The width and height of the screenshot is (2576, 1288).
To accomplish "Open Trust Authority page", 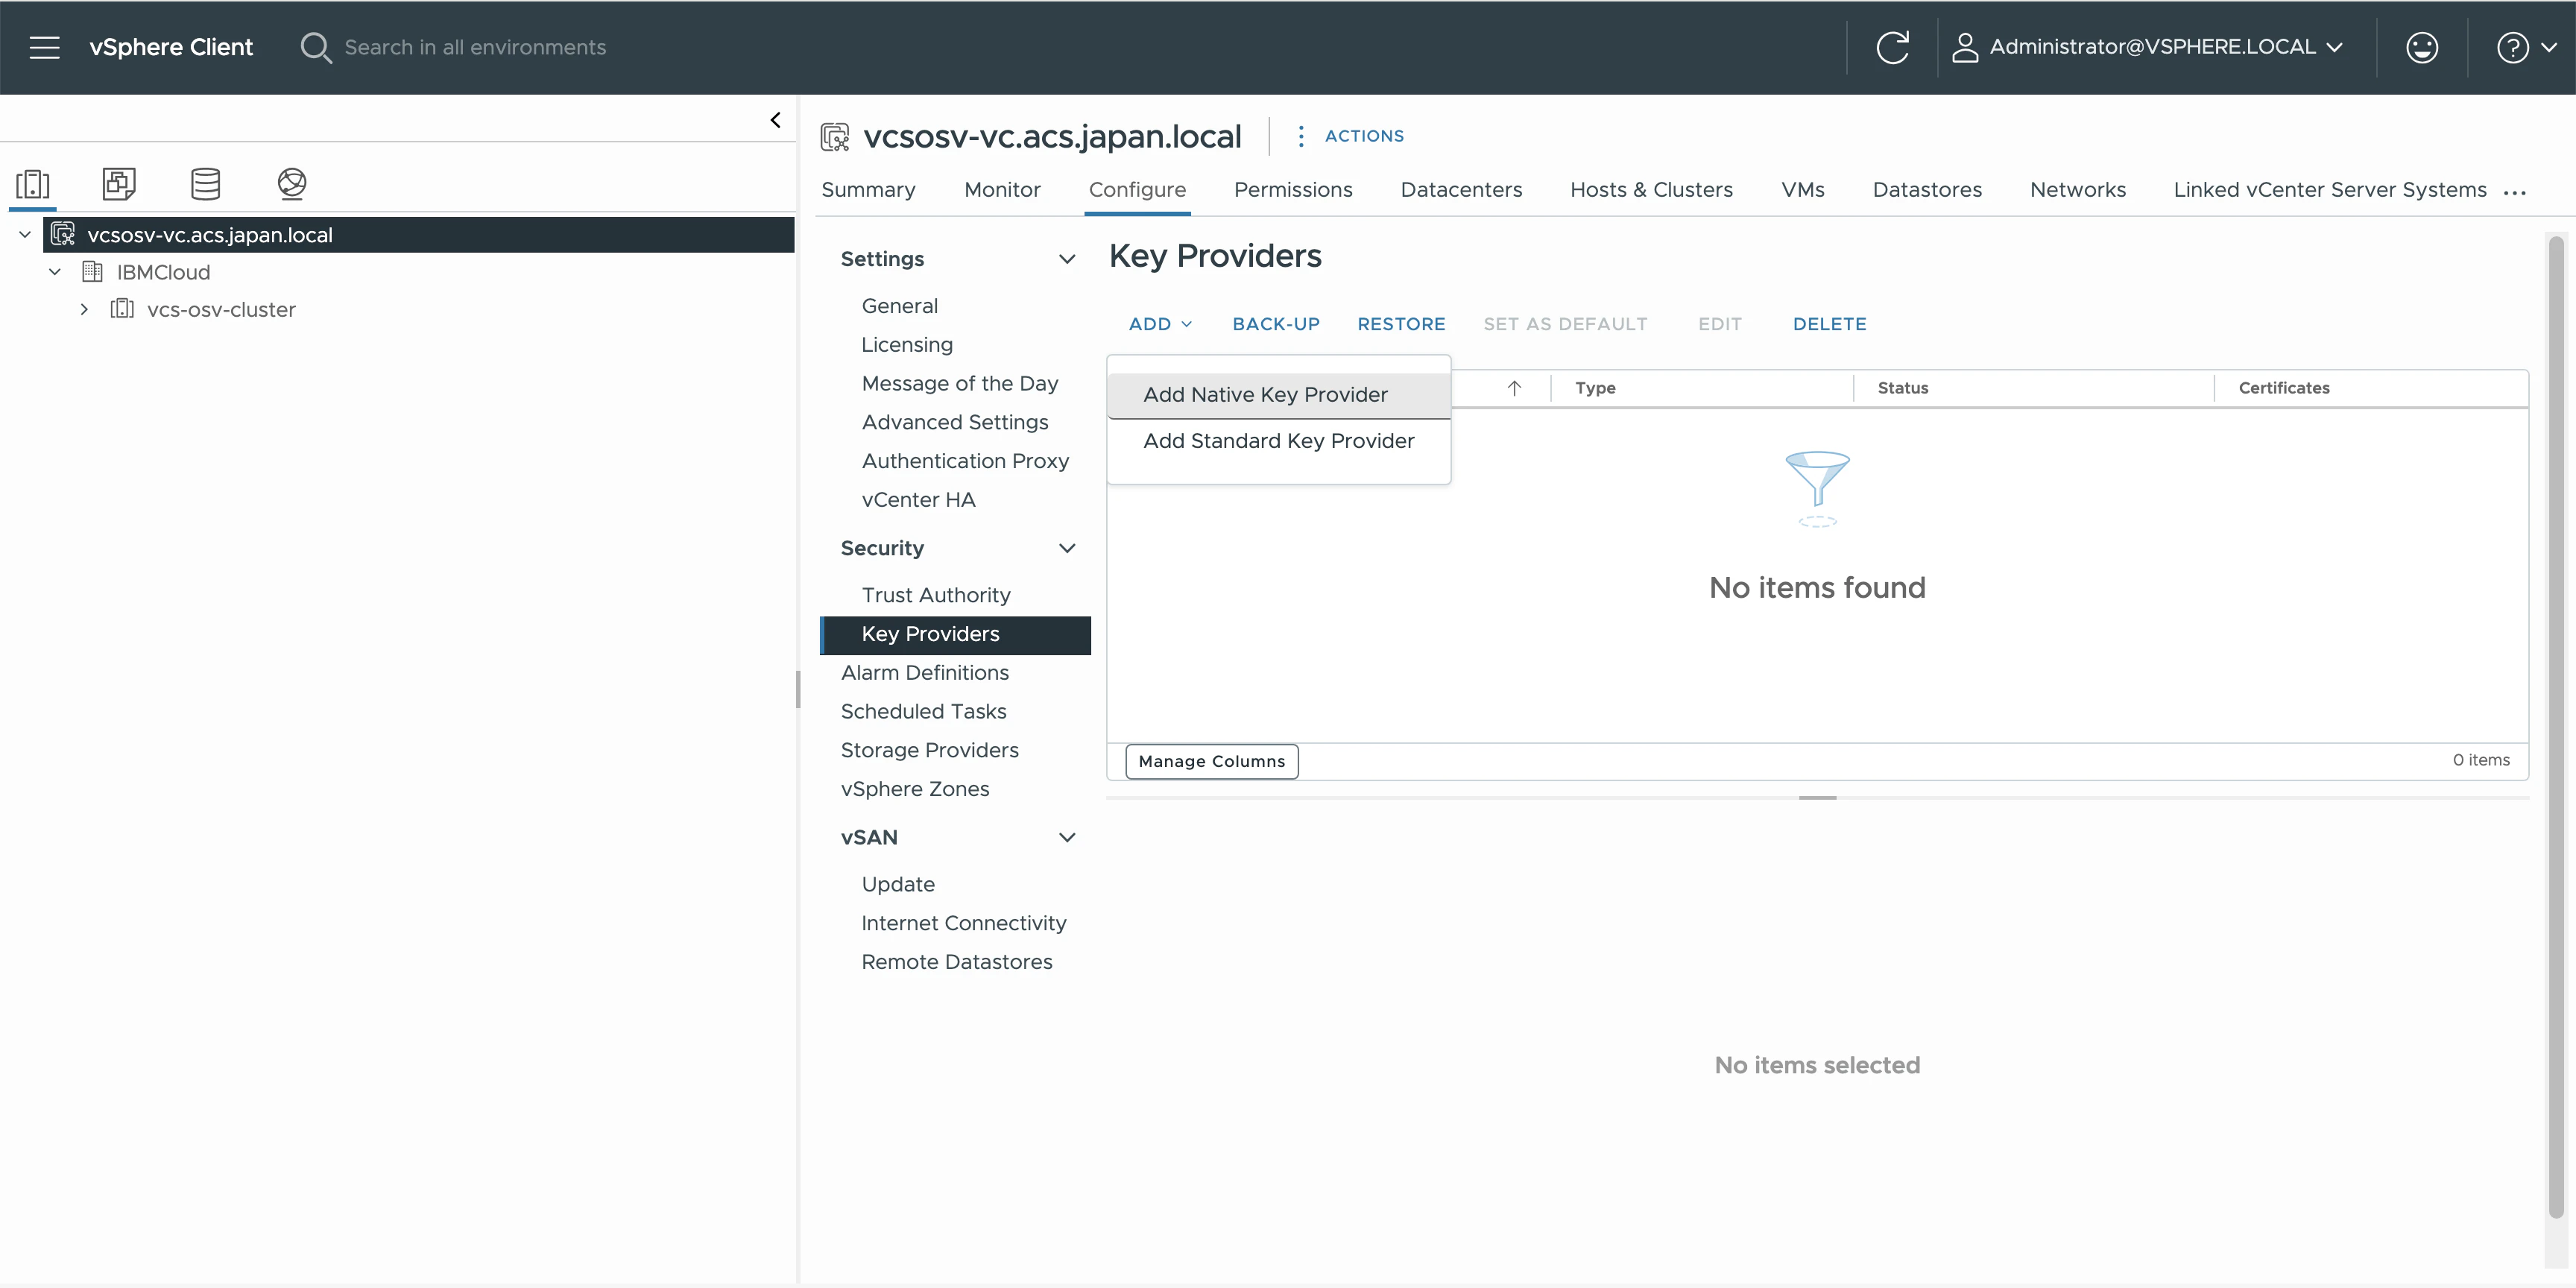I will 936,595.
